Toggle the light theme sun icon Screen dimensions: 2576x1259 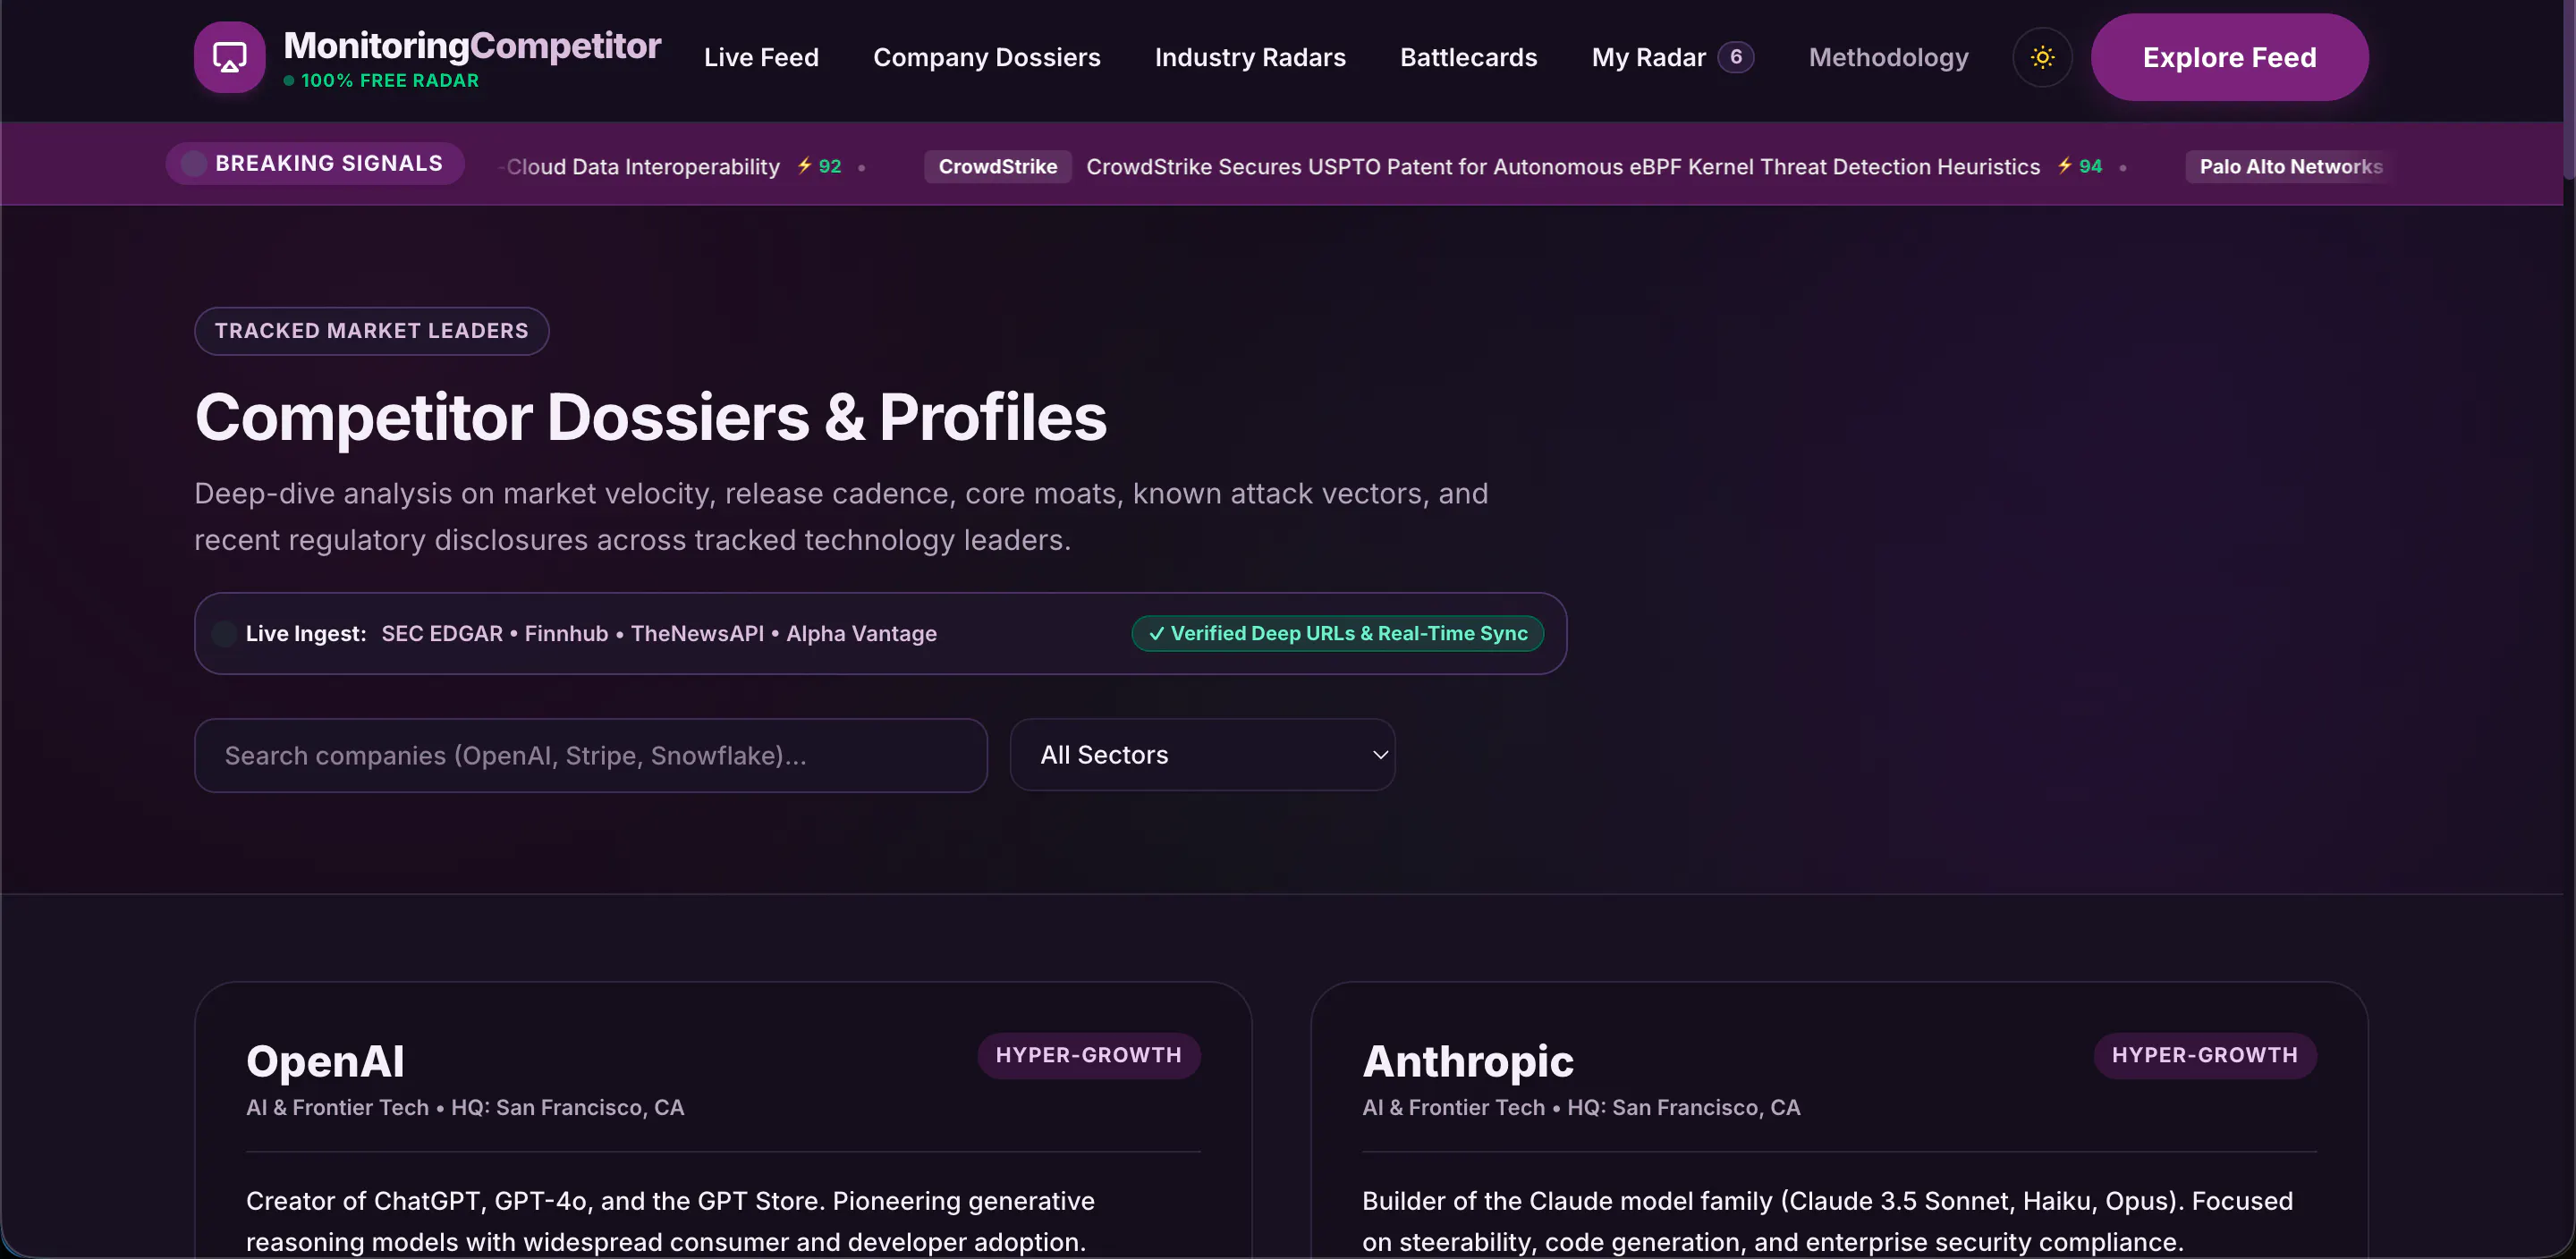[x=2042, y=57]
